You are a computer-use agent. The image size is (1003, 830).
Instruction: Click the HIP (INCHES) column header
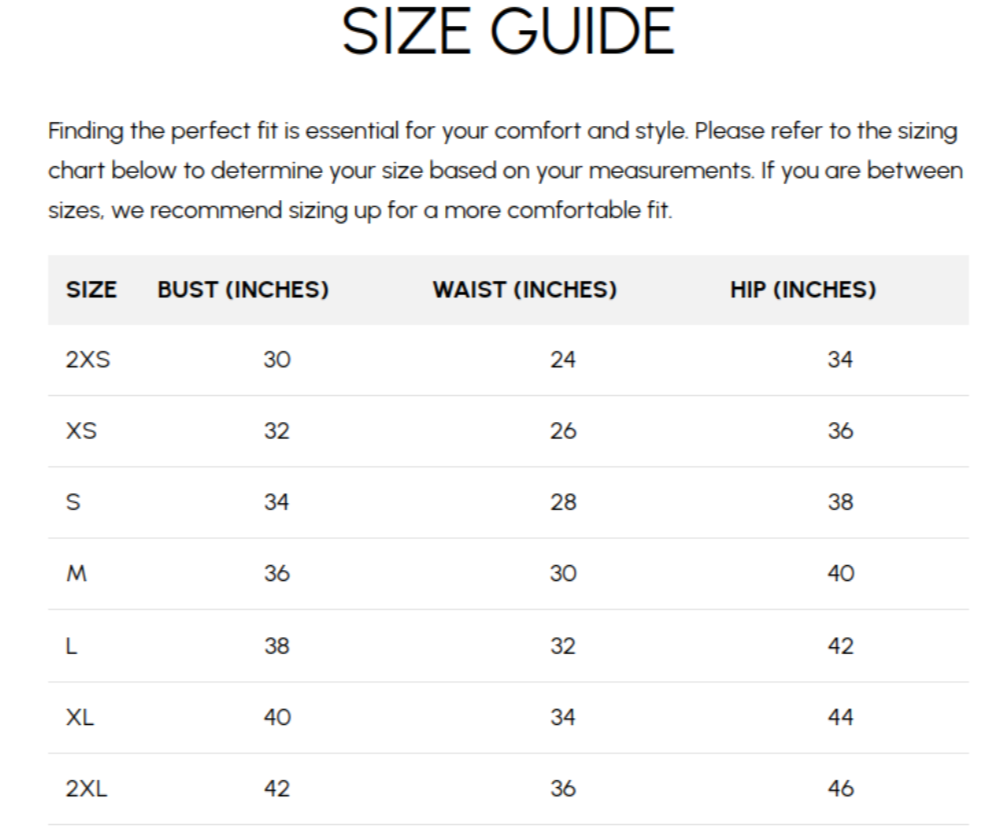803,290
